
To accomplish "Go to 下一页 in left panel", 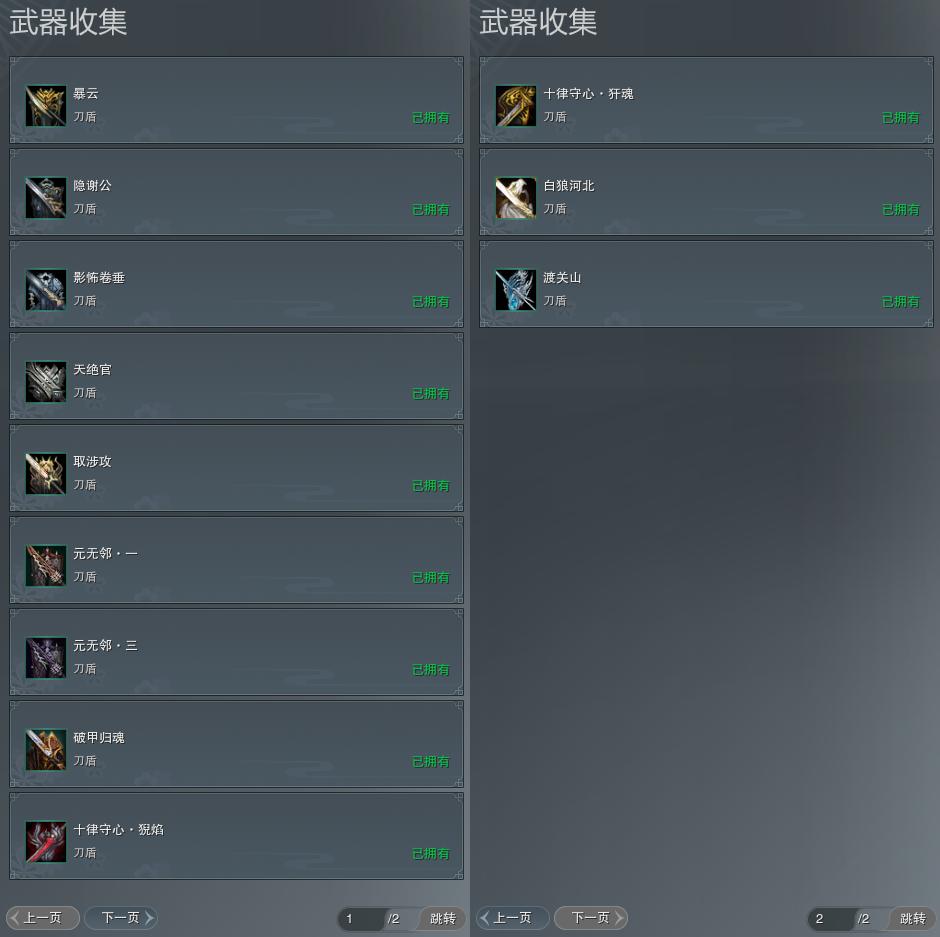I will tap(121, 918).
